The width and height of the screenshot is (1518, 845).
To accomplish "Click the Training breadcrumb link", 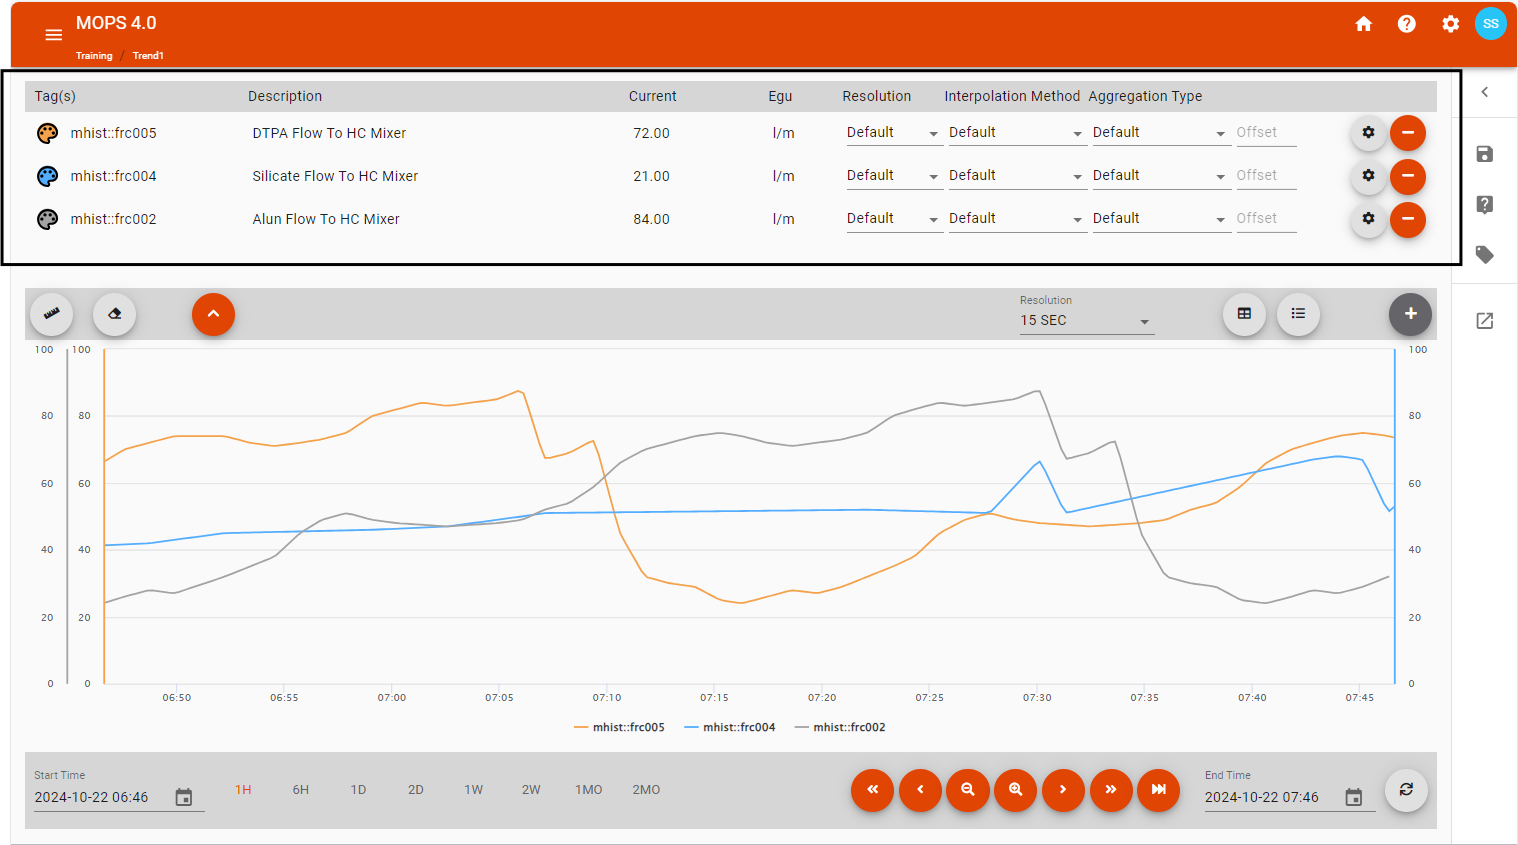I will click(x=94, y=56).
